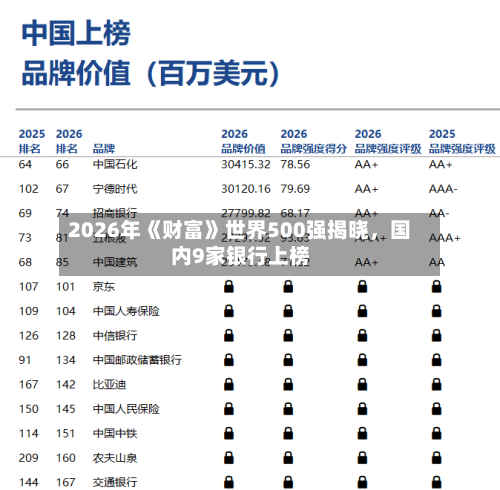Click the 2026 品牌强度评级 lock for 中国中铁
Viewport: 500px width, 490px height.
point(362,433)
